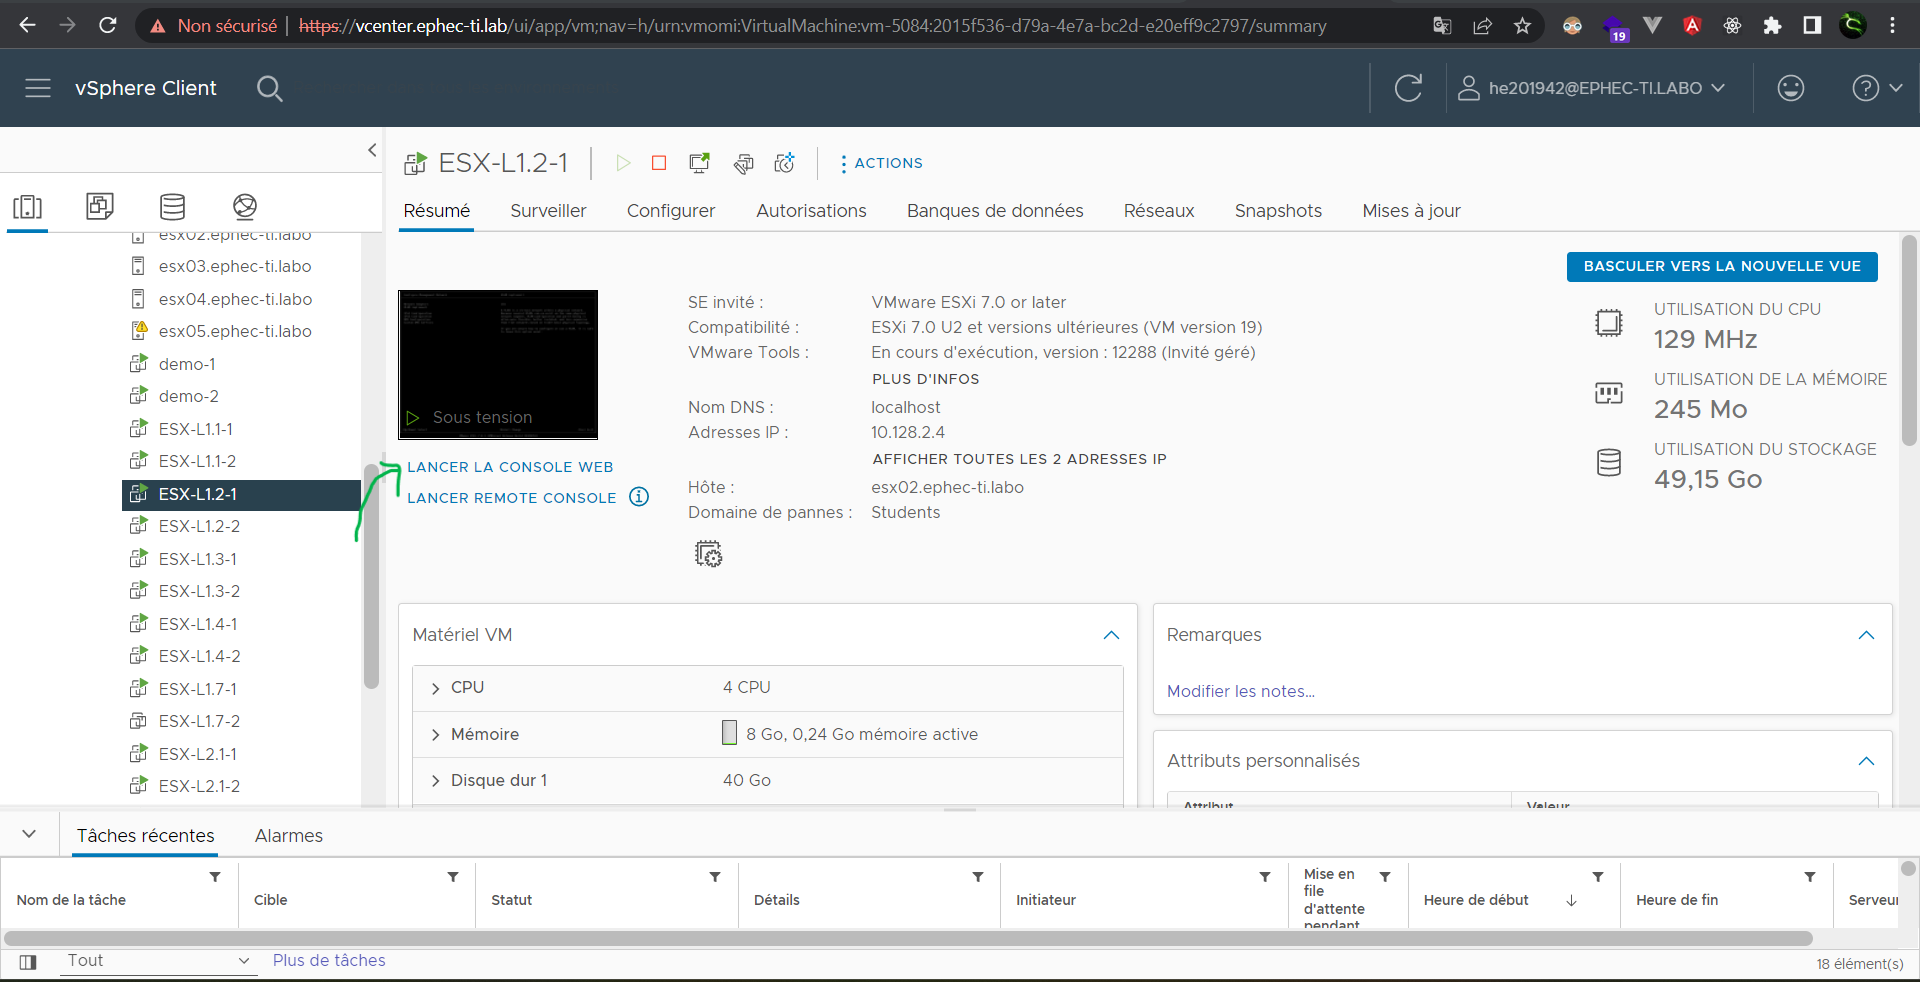Refresh vSphere Client data
The width and height of the screenshot is (1920, 982).
pos(1408,88)
